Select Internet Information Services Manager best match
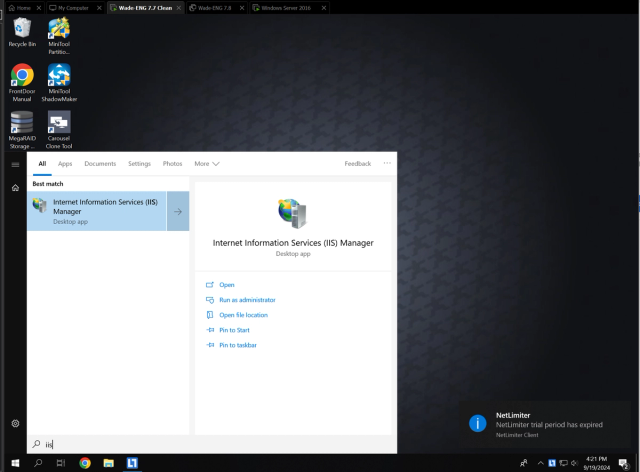The width and height of the screenshot is (640, 472). pos(97,211)
